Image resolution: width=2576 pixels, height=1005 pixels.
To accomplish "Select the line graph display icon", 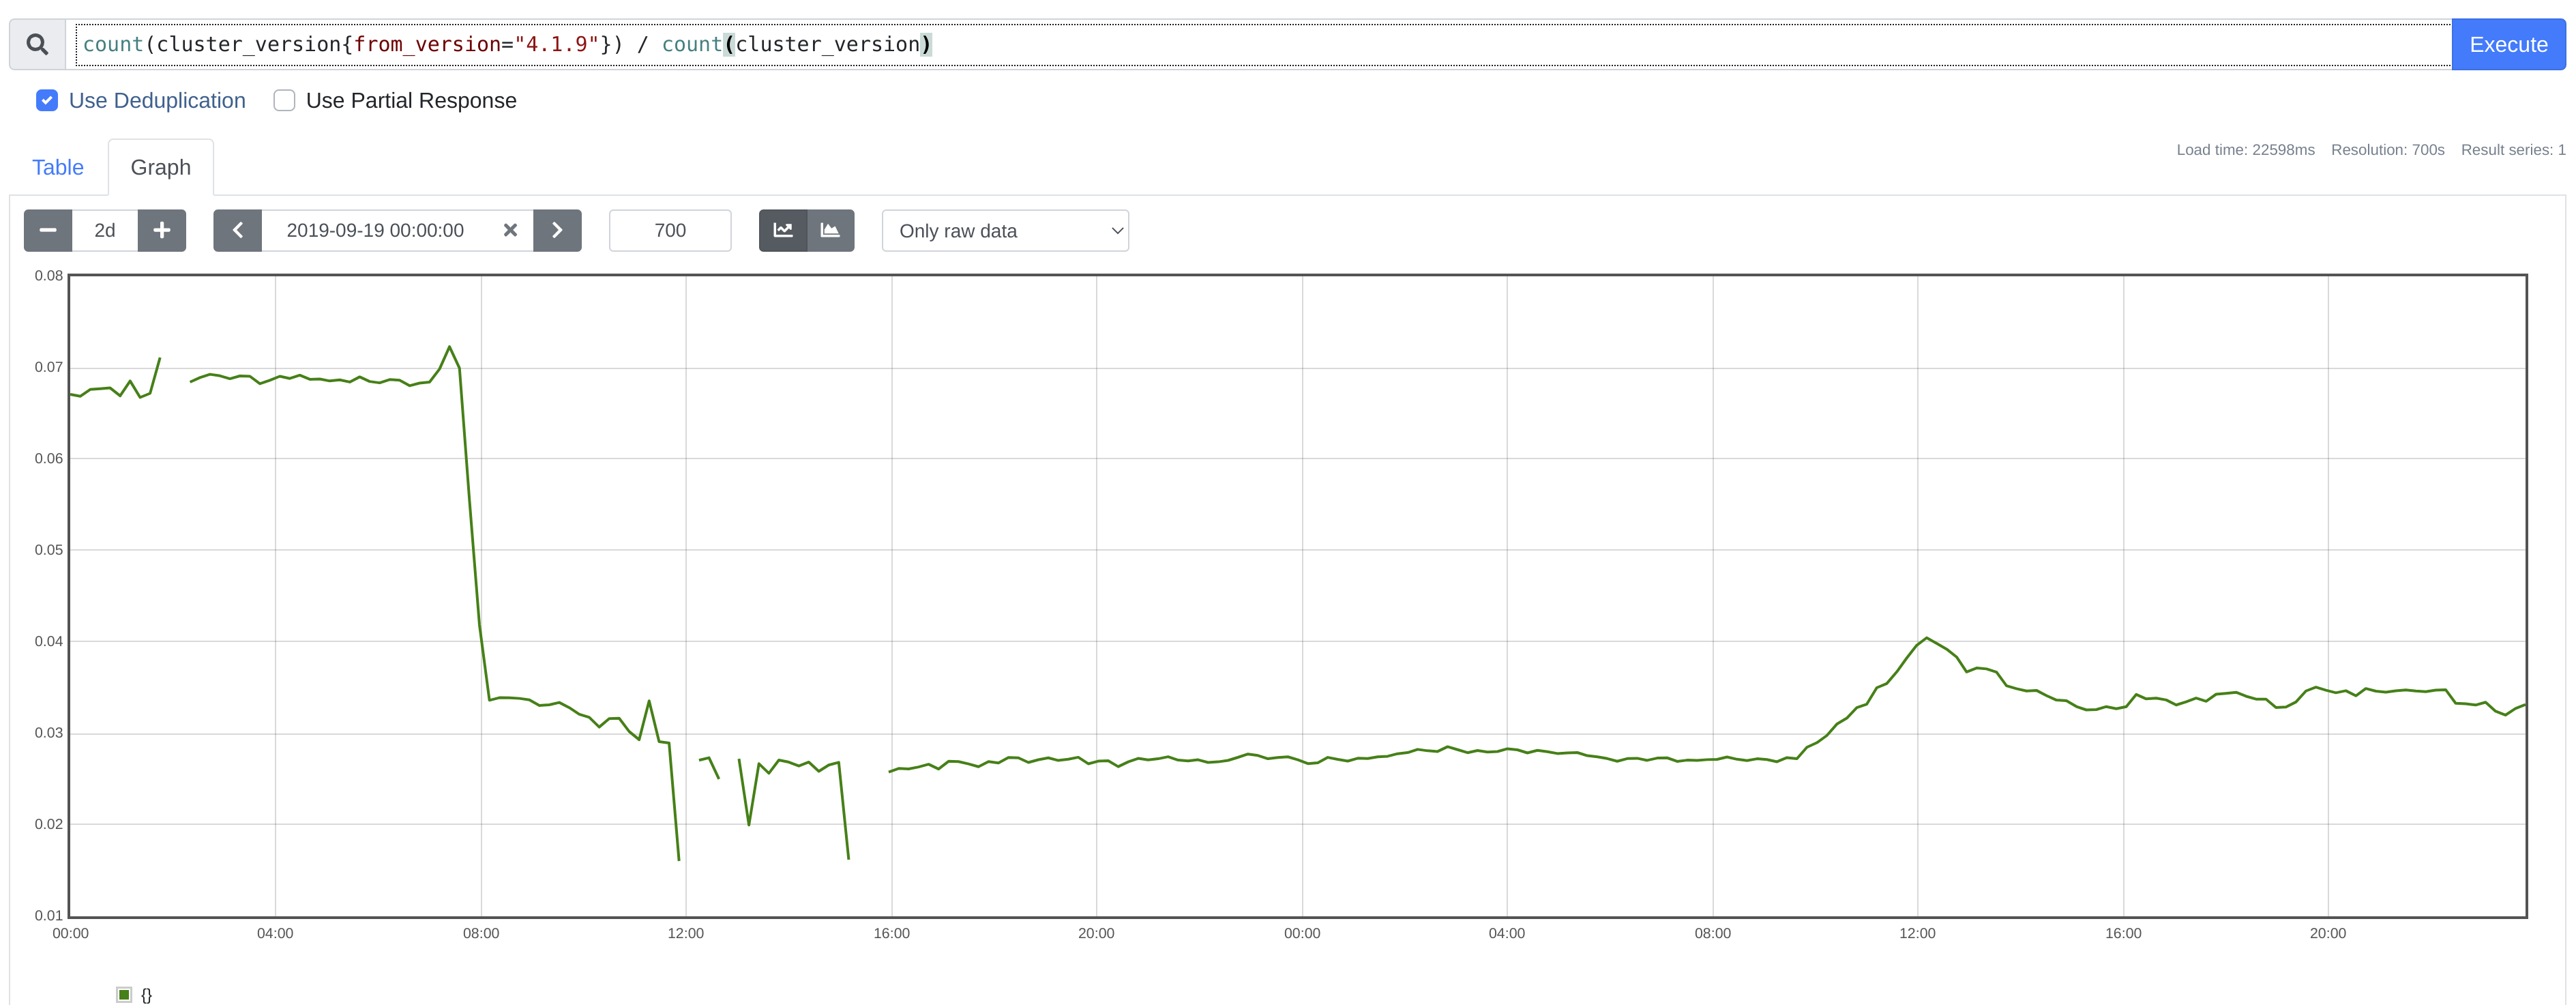I will pyautogui.click(x=784, y=230).
